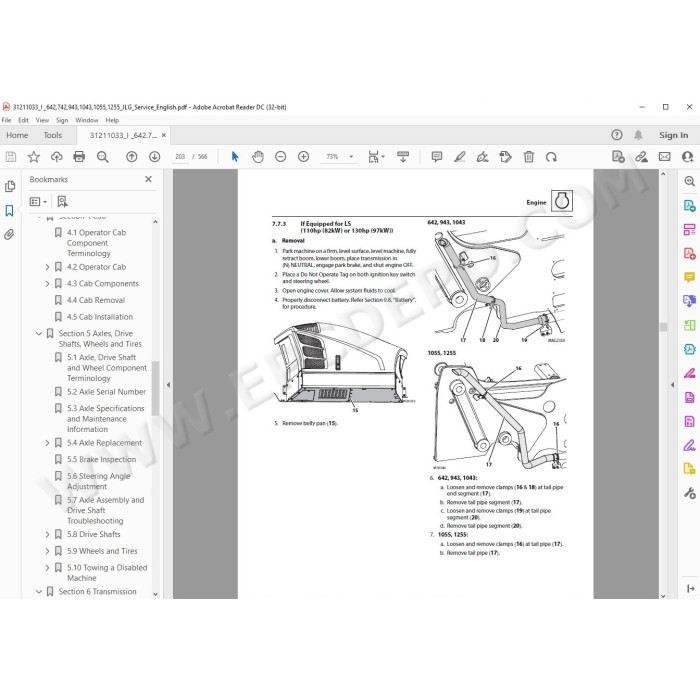This screenshot has width=700, height=700.
Task: Switch to the Tools tab
Action: tap(53, 135)
